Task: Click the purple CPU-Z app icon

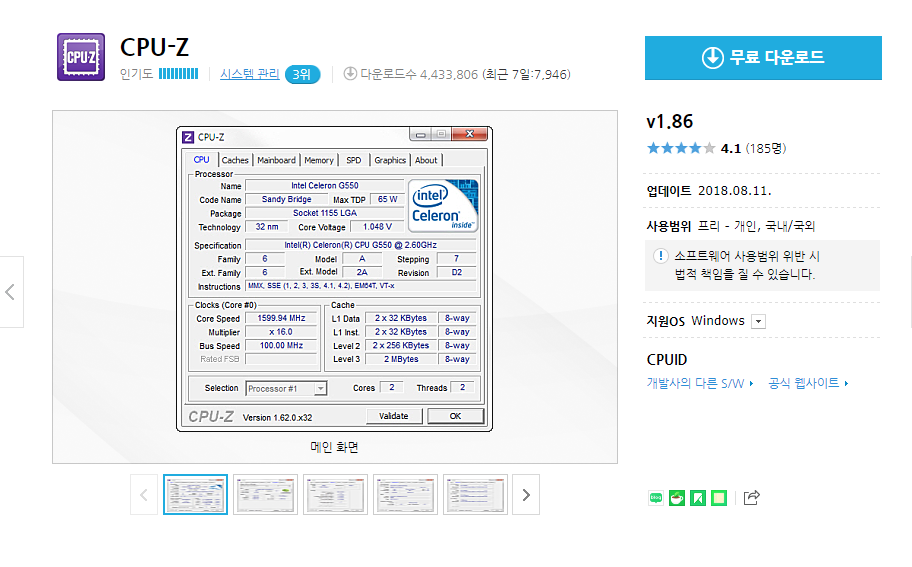Action: (x=81, y=57)
